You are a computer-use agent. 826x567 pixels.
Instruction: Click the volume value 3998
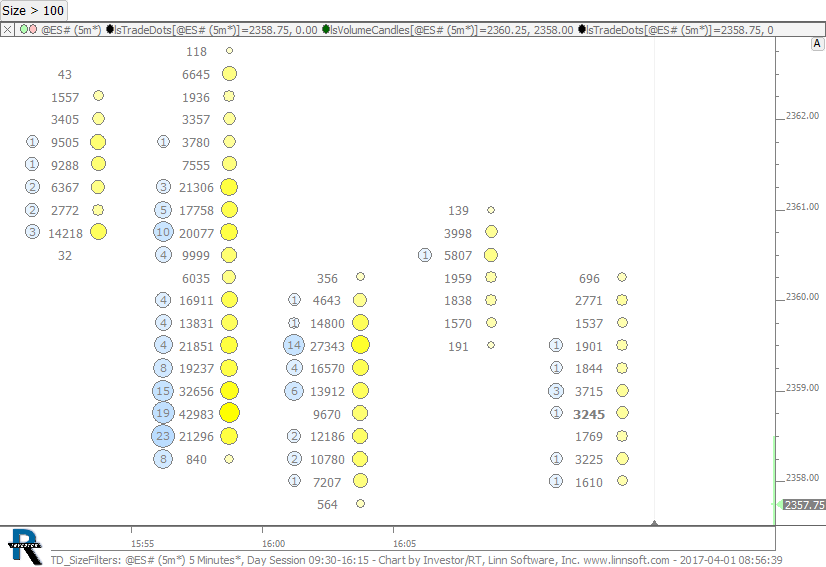pos(458,233)
